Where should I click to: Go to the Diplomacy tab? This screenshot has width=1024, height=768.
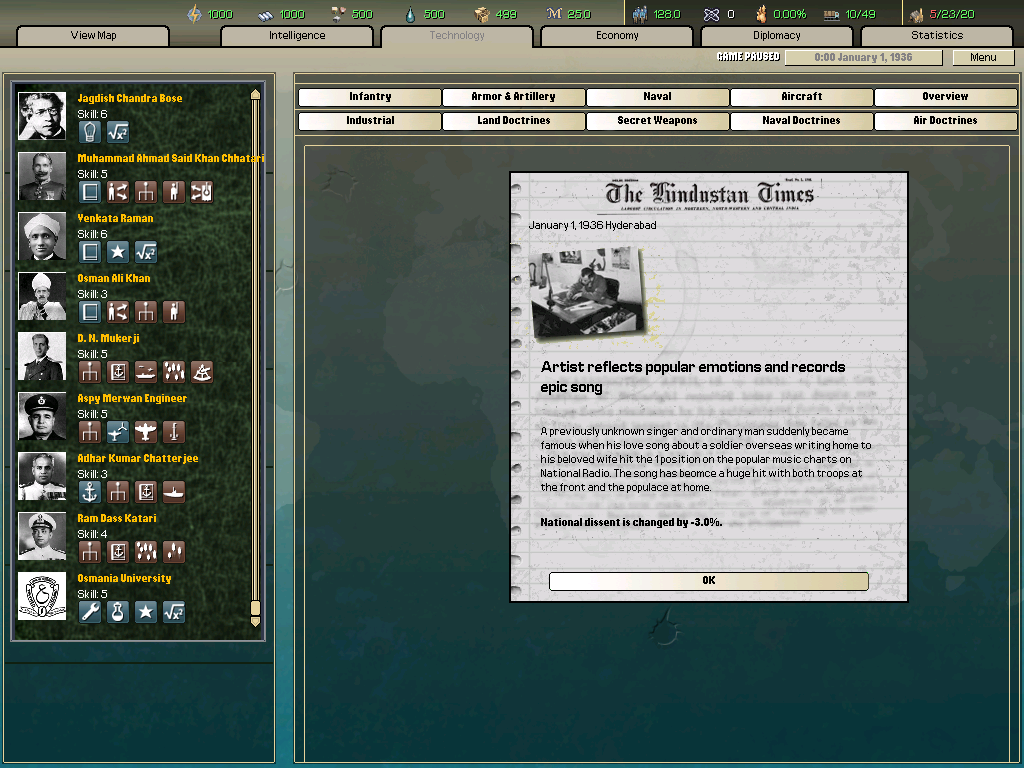[776, 36]
